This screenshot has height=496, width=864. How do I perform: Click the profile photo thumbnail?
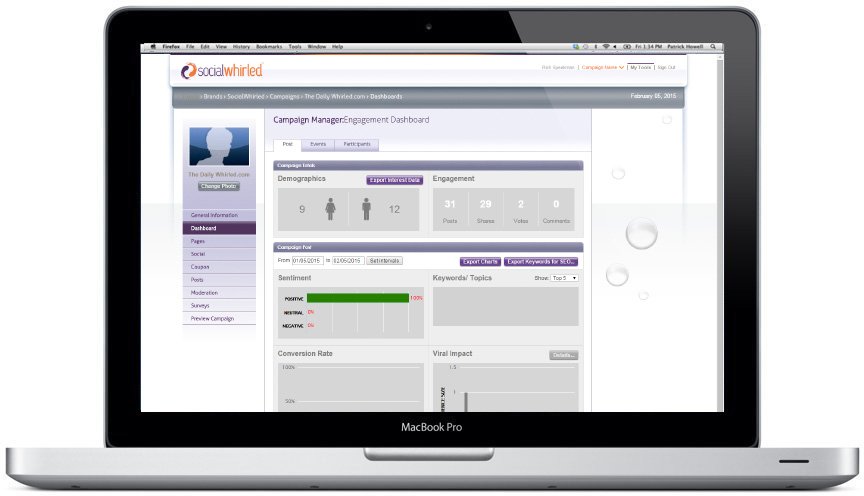point(218,146)
